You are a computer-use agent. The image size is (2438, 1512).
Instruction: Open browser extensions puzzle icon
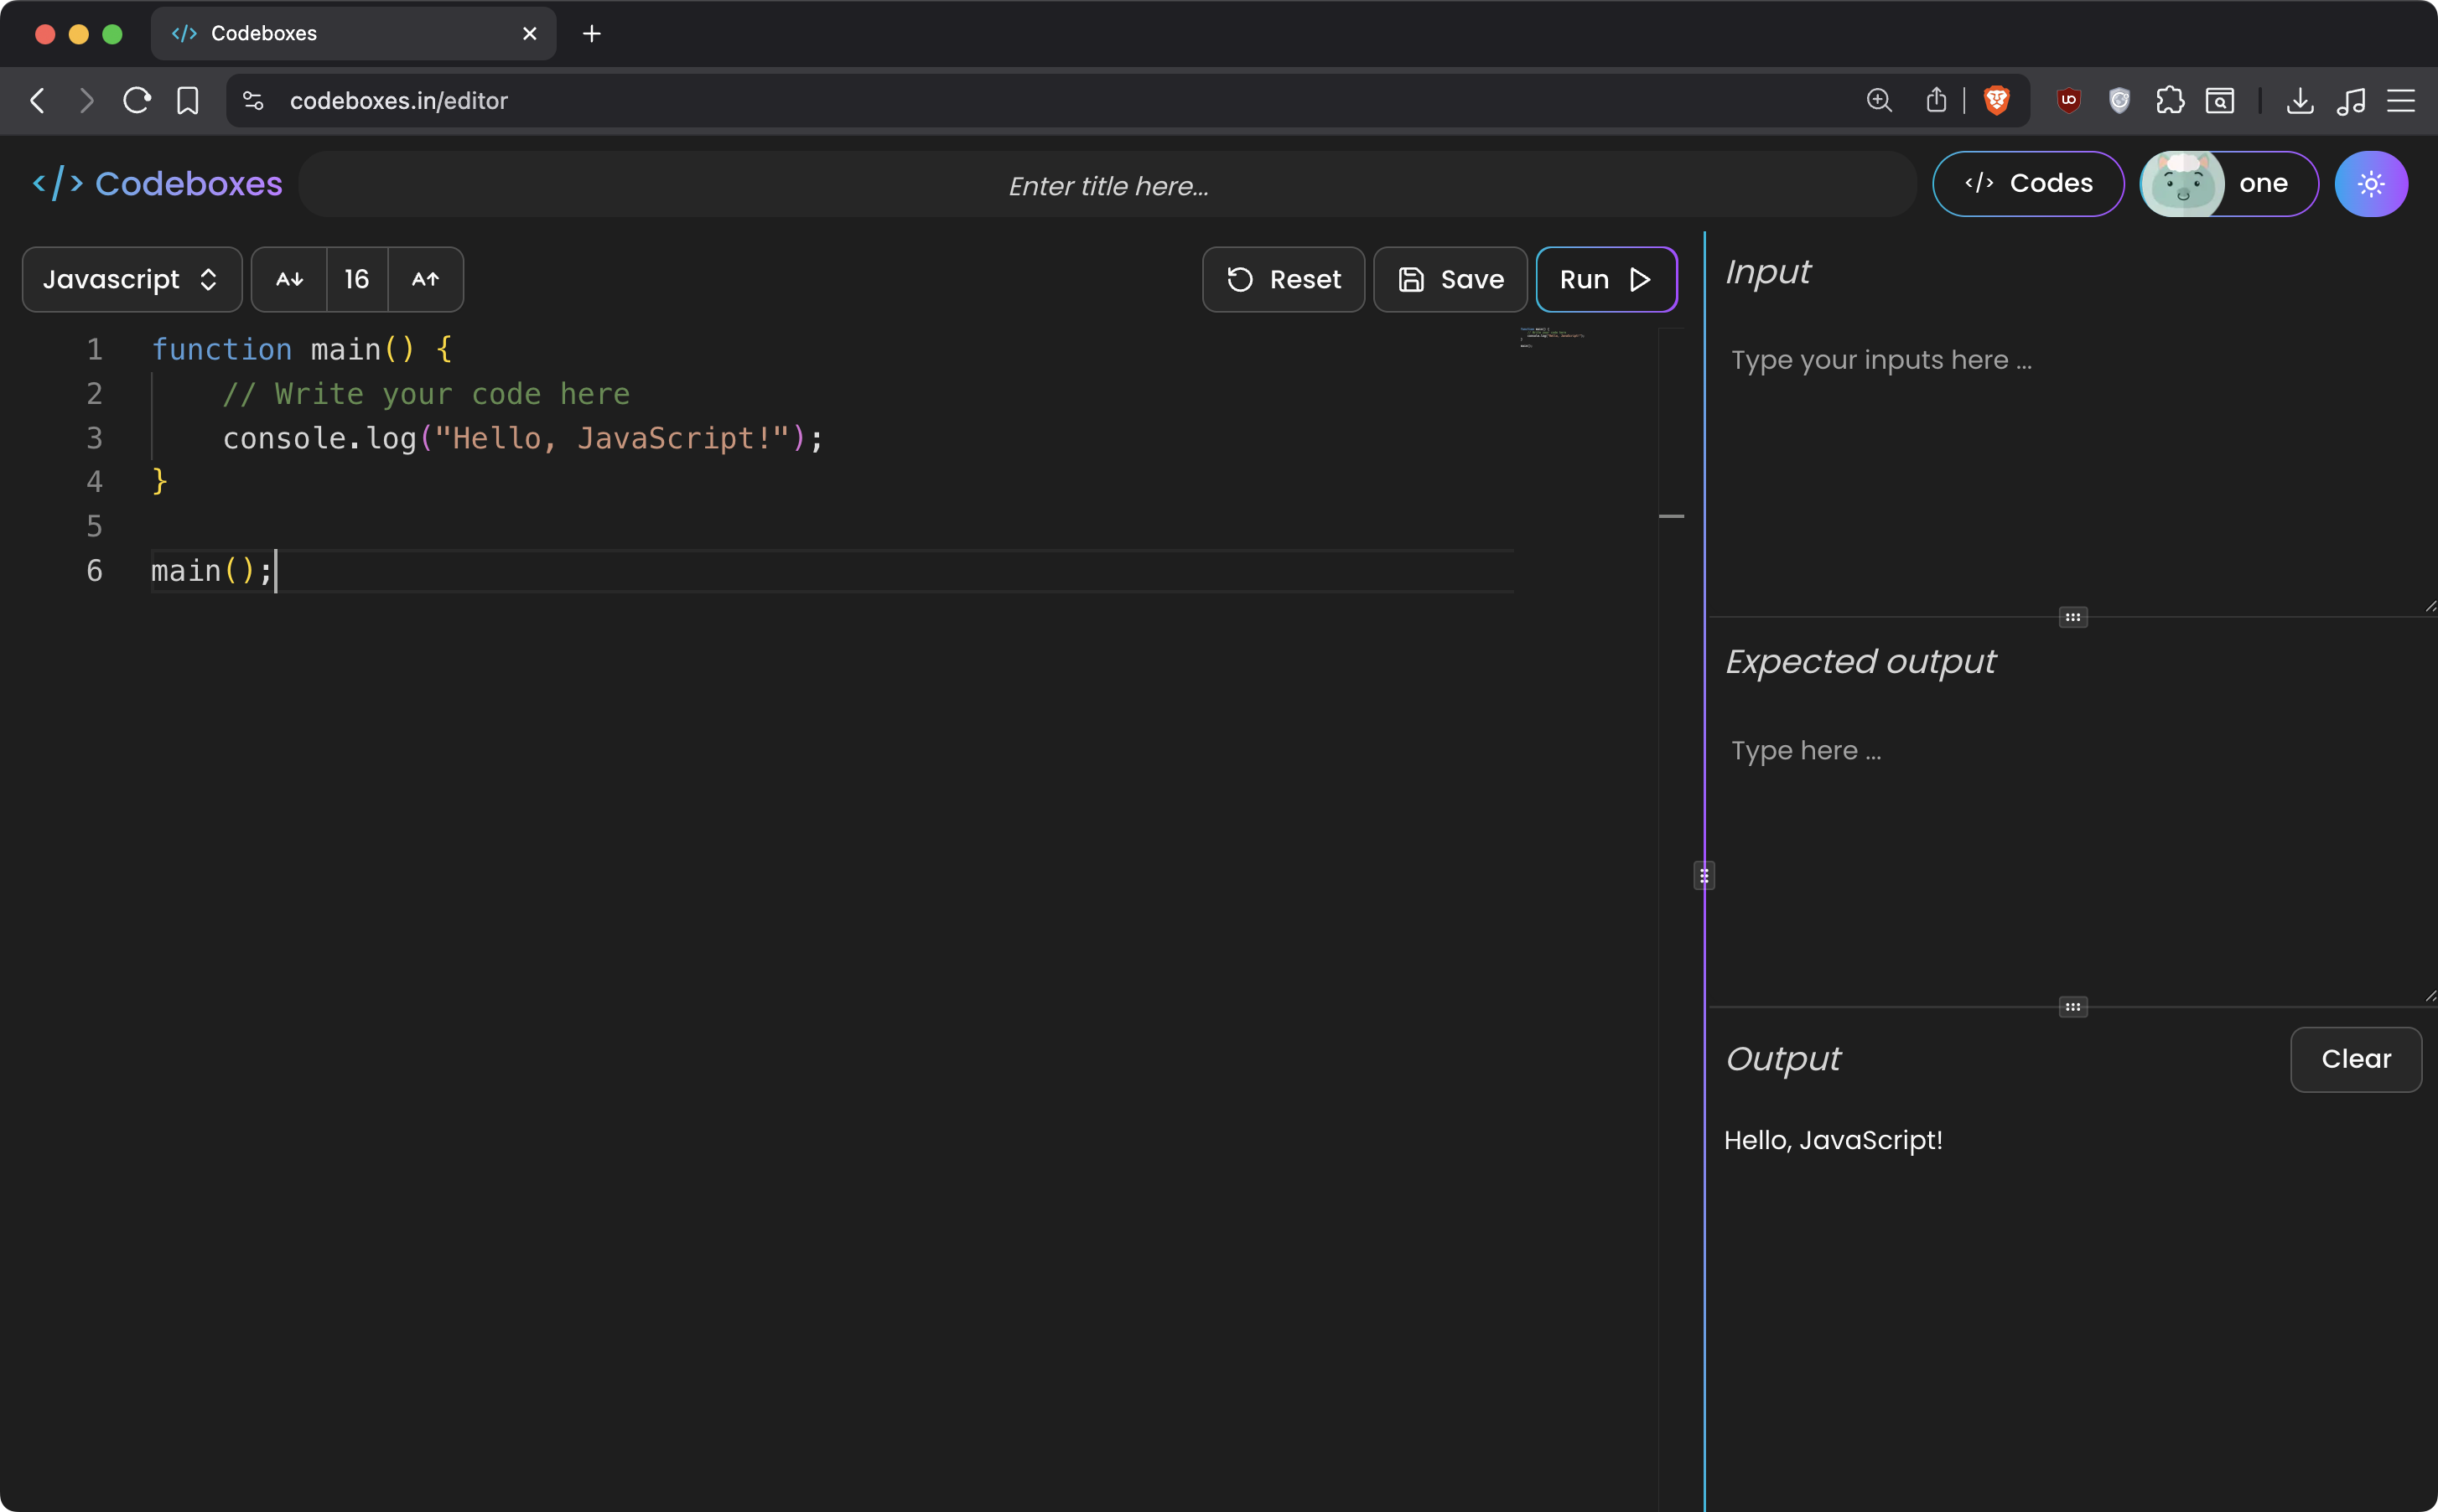pyautogui.click(x=2169, y=100)
